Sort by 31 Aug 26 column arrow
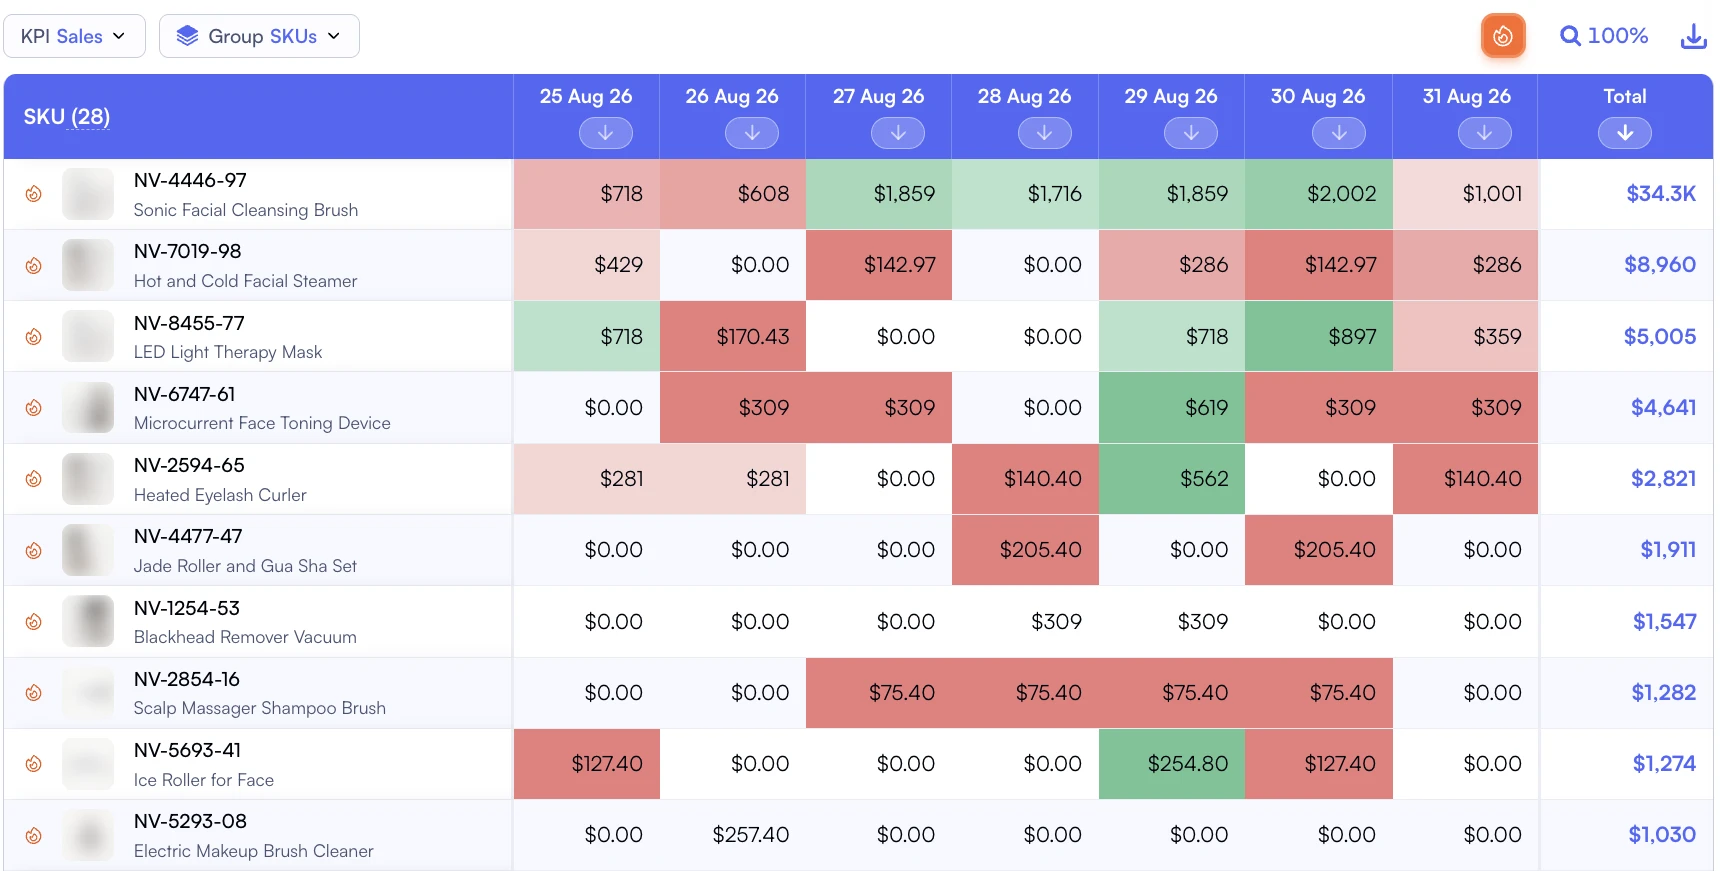Viewport: 1720px width, 871px height. pyautogui.click(x=1484, y=133)
